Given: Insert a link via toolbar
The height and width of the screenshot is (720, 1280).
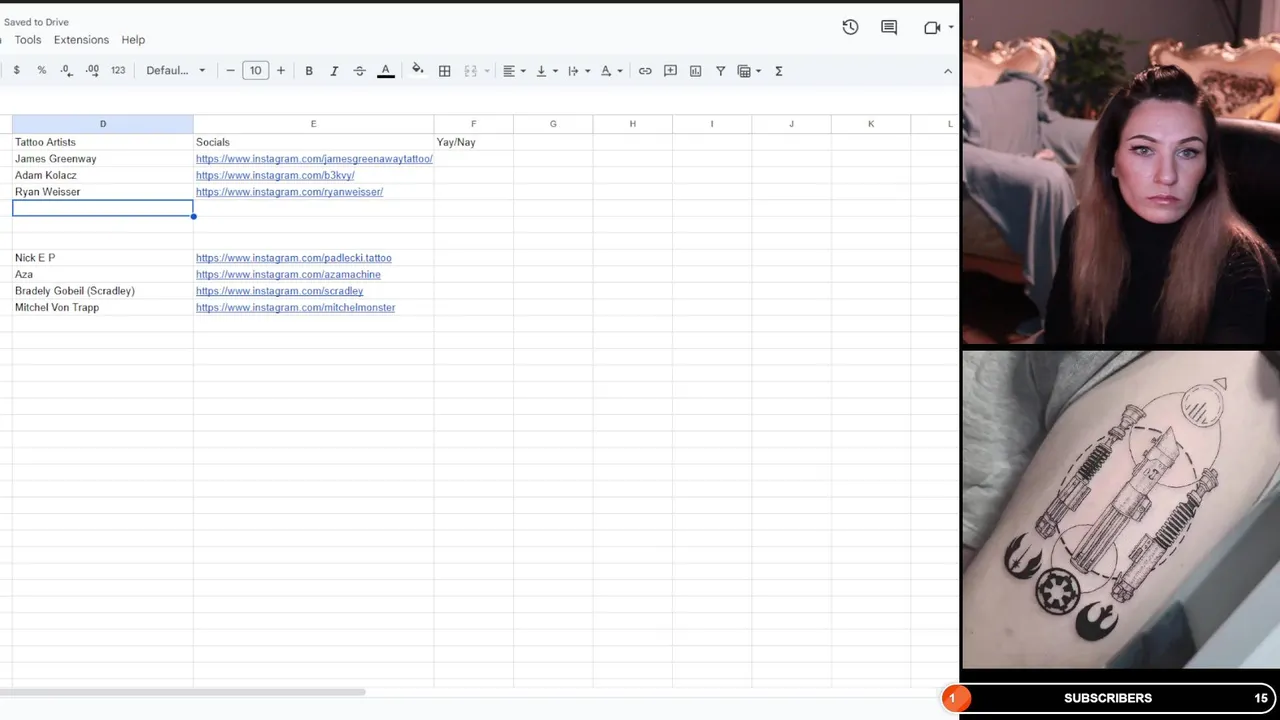Looking at the screenshot, I should point(645,71).
